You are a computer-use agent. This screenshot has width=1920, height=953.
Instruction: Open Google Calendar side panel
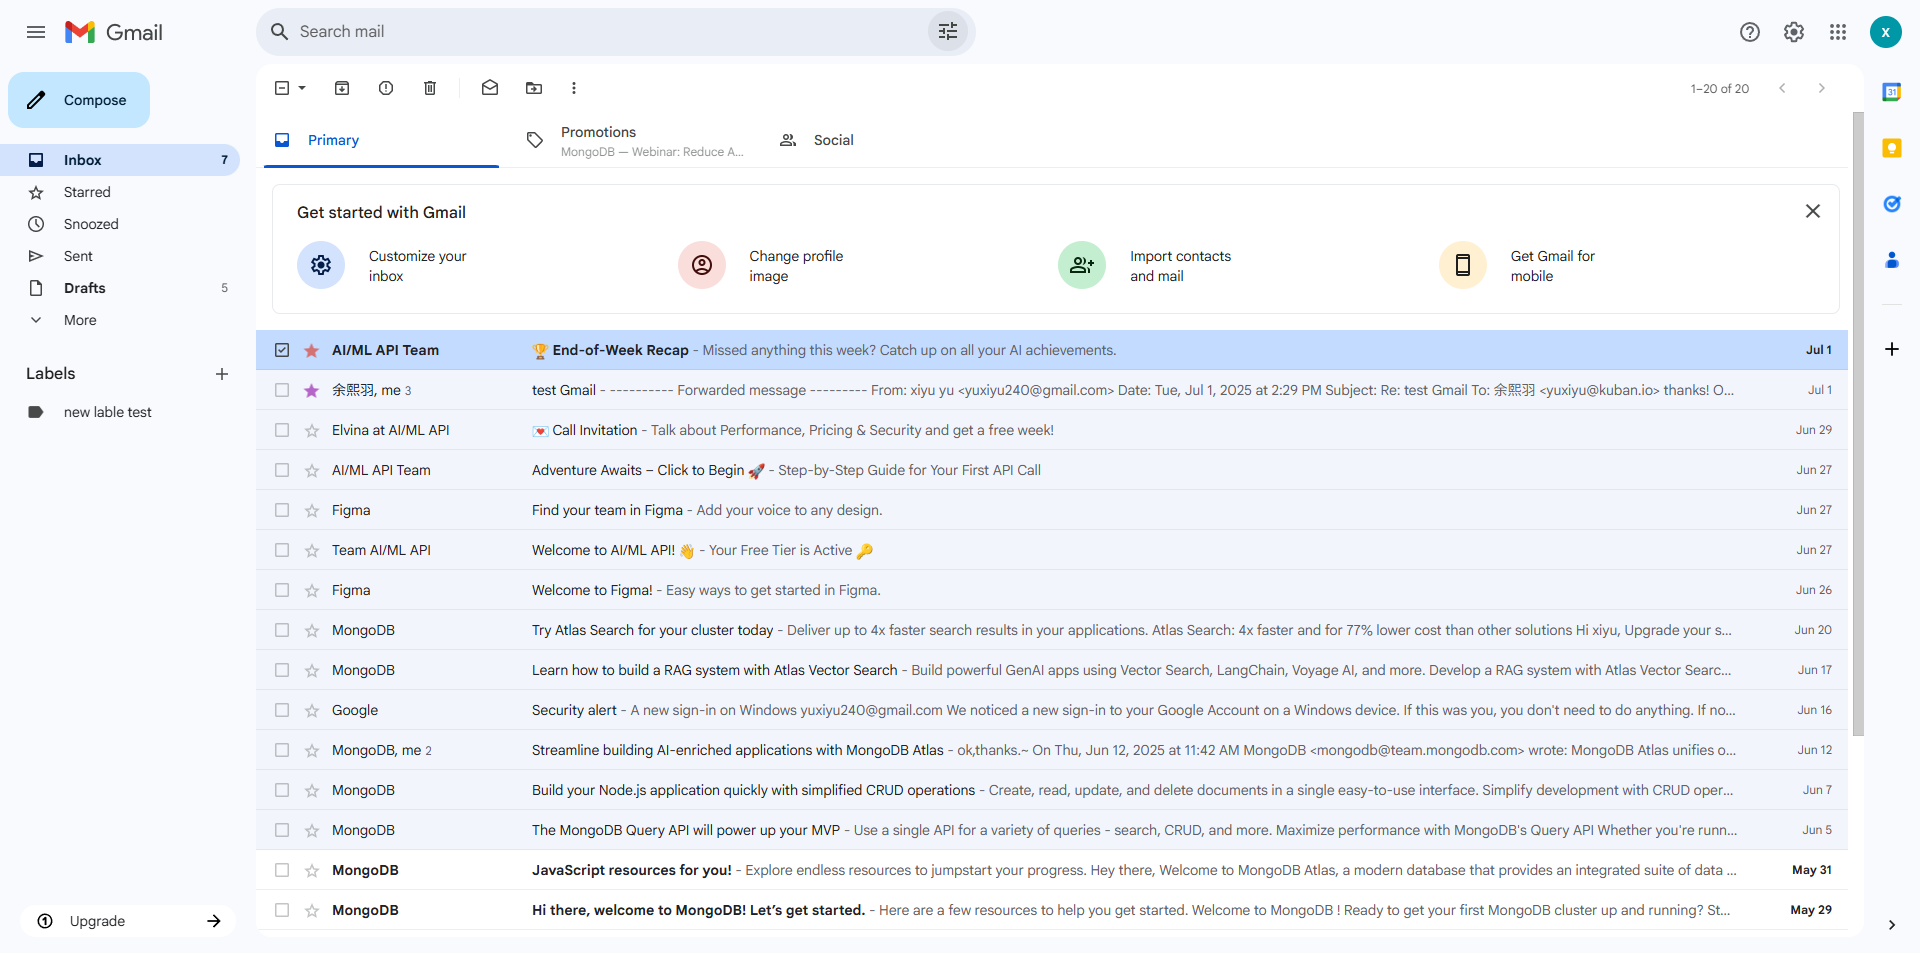click(1892, 92)
